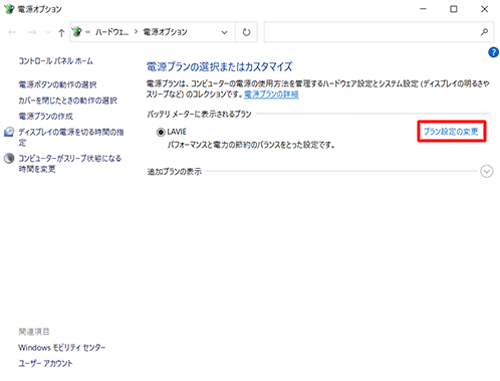Image resolution: width=500 pixels, height=381 pixels.
Task: Open the address bar history dropdown
Action: pyautogui.click(x=224, y=32)
